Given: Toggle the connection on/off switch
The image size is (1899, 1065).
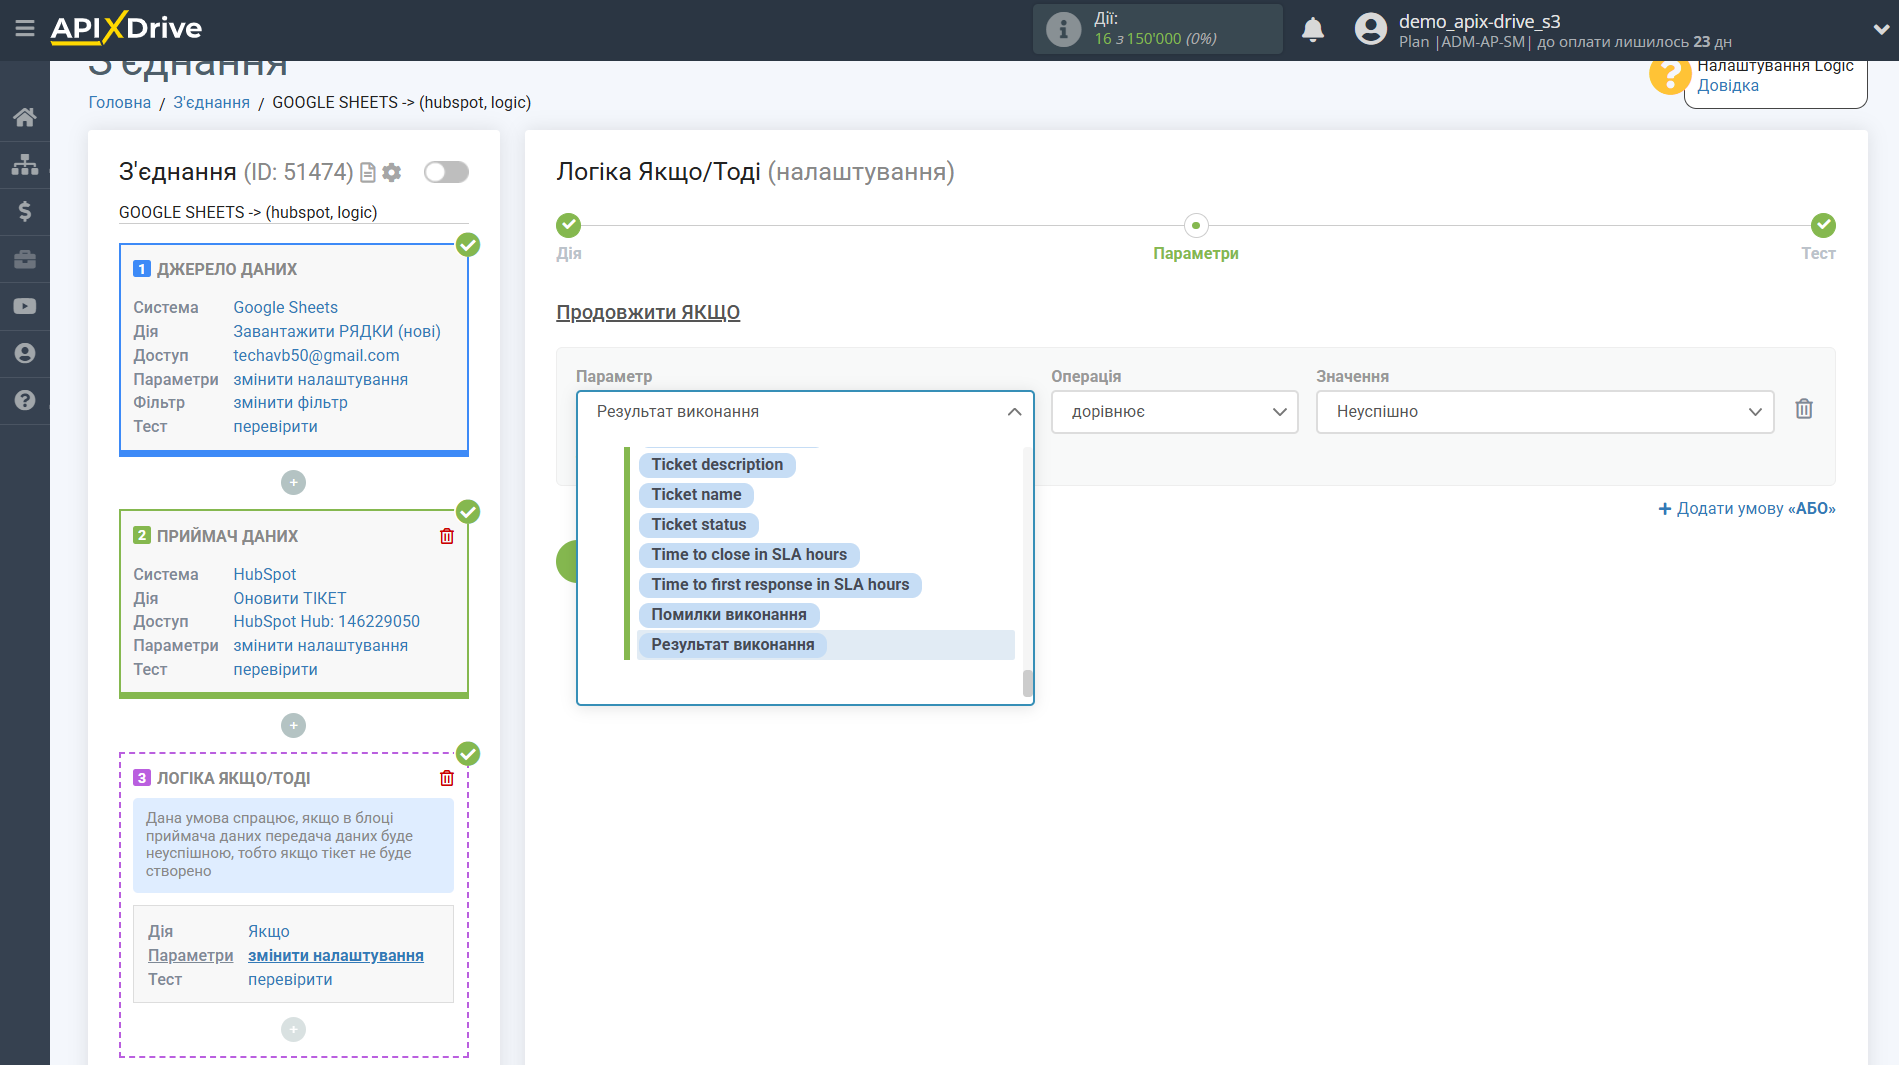Looking at the screenshot, I should pos(446,172).
